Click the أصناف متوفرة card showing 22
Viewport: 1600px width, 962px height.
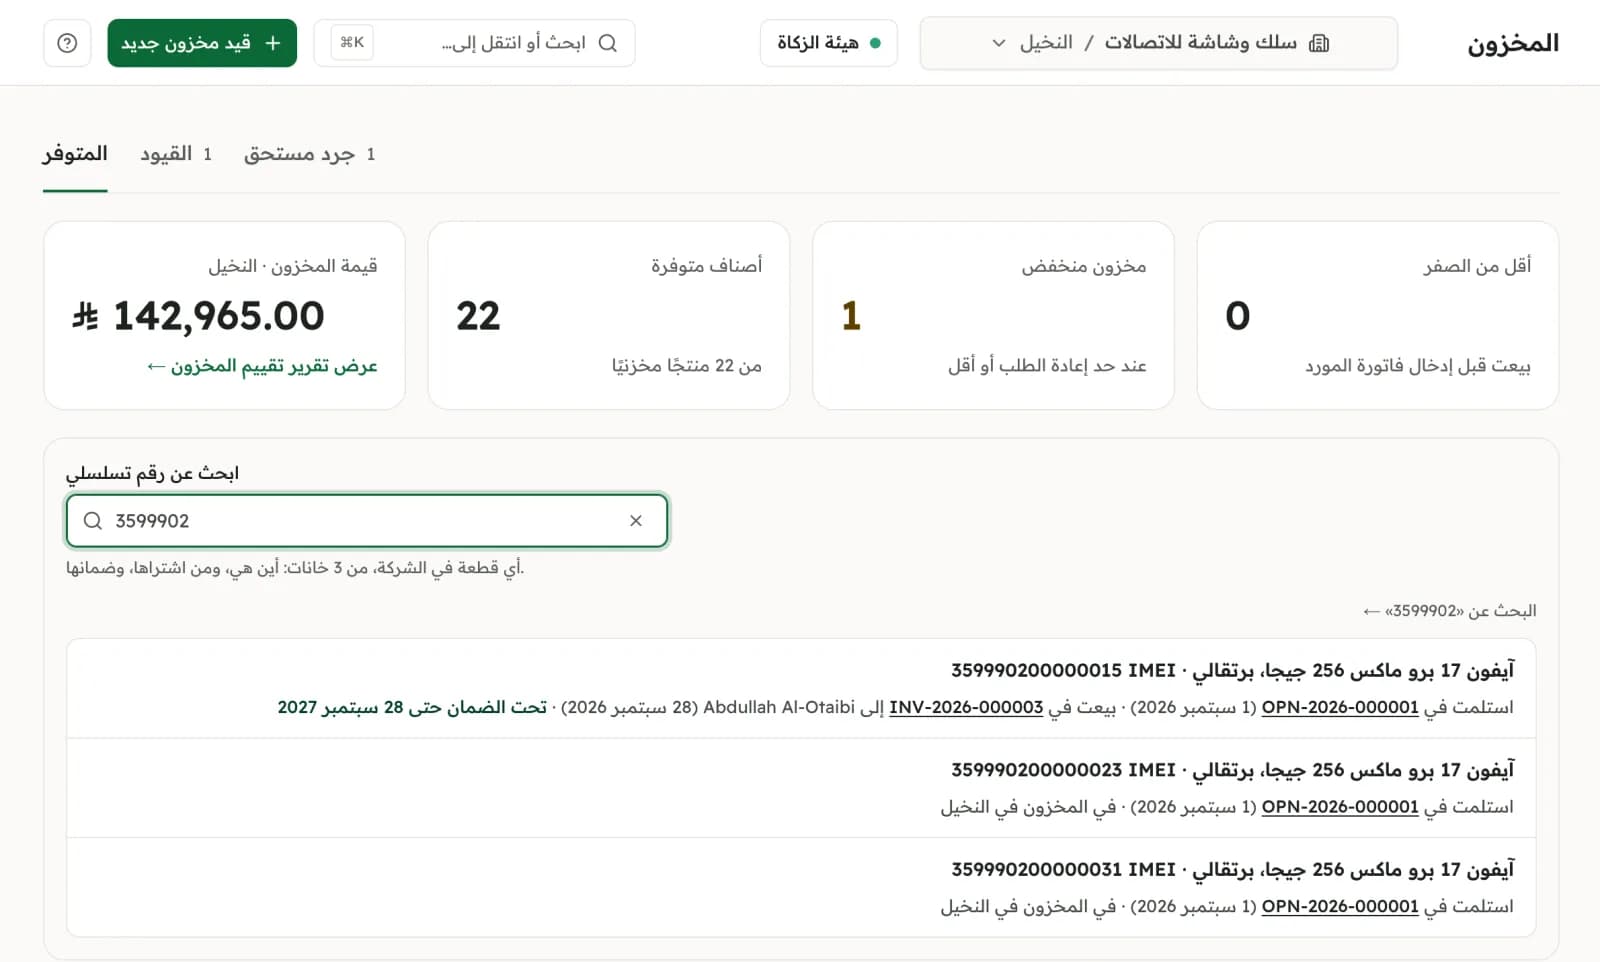coord(609,315)
